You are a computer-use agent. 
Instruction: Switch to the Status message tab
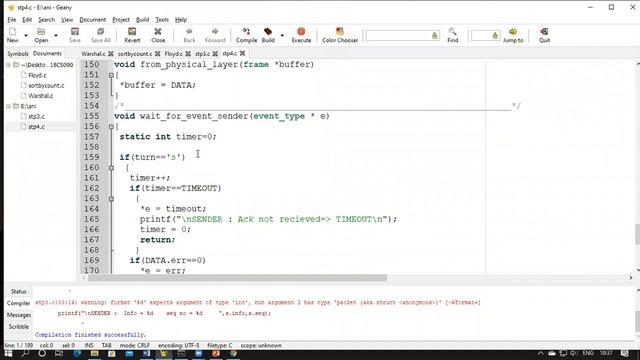pyautogui.click(x=18, y=291)
